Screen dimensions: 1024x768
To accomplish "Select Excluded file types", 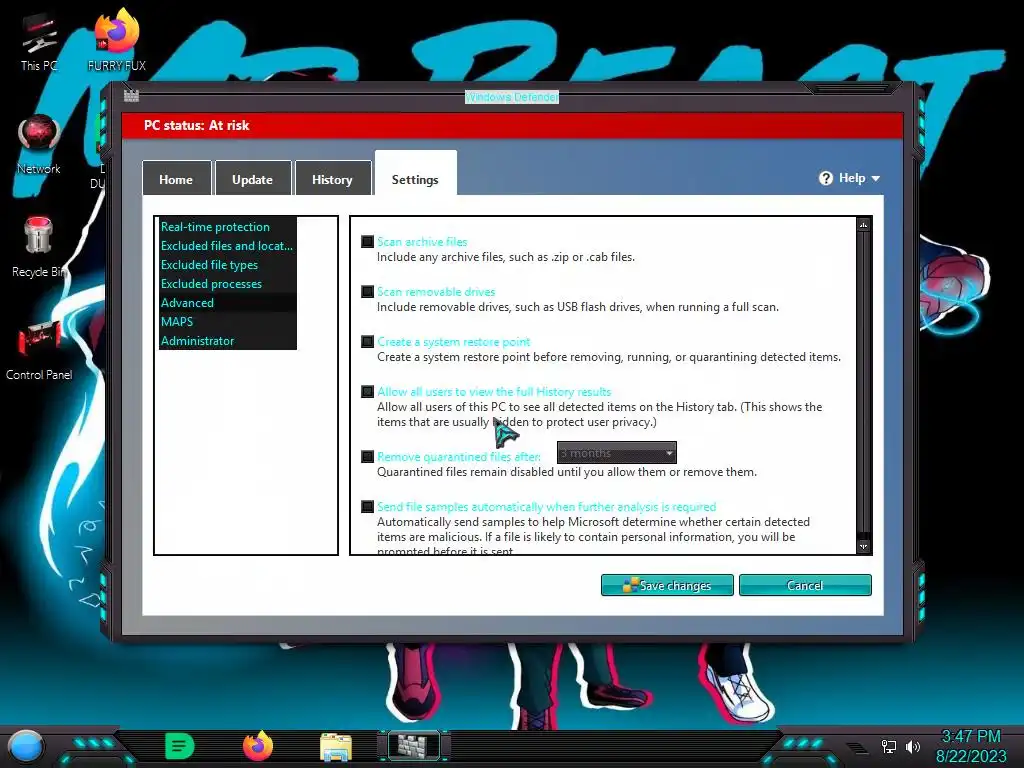I will click(x=228, y=264).
